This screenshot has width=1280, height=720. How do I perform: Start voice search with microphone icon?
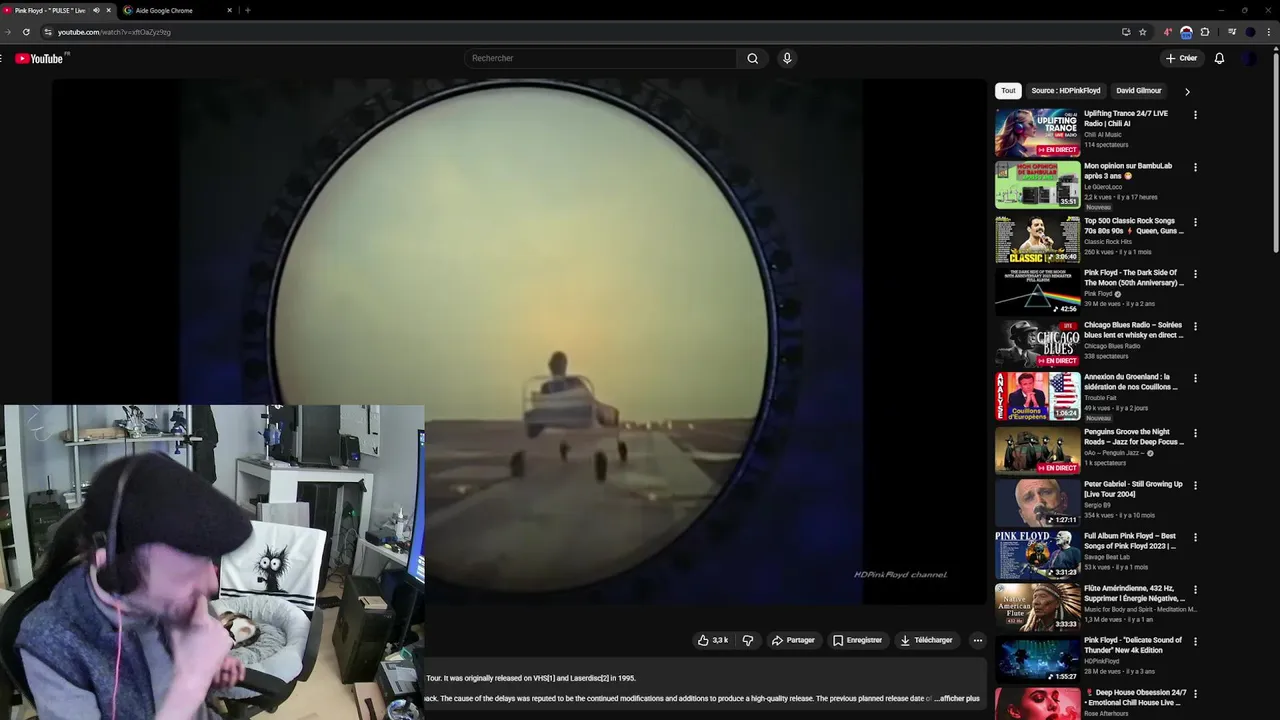787,58
